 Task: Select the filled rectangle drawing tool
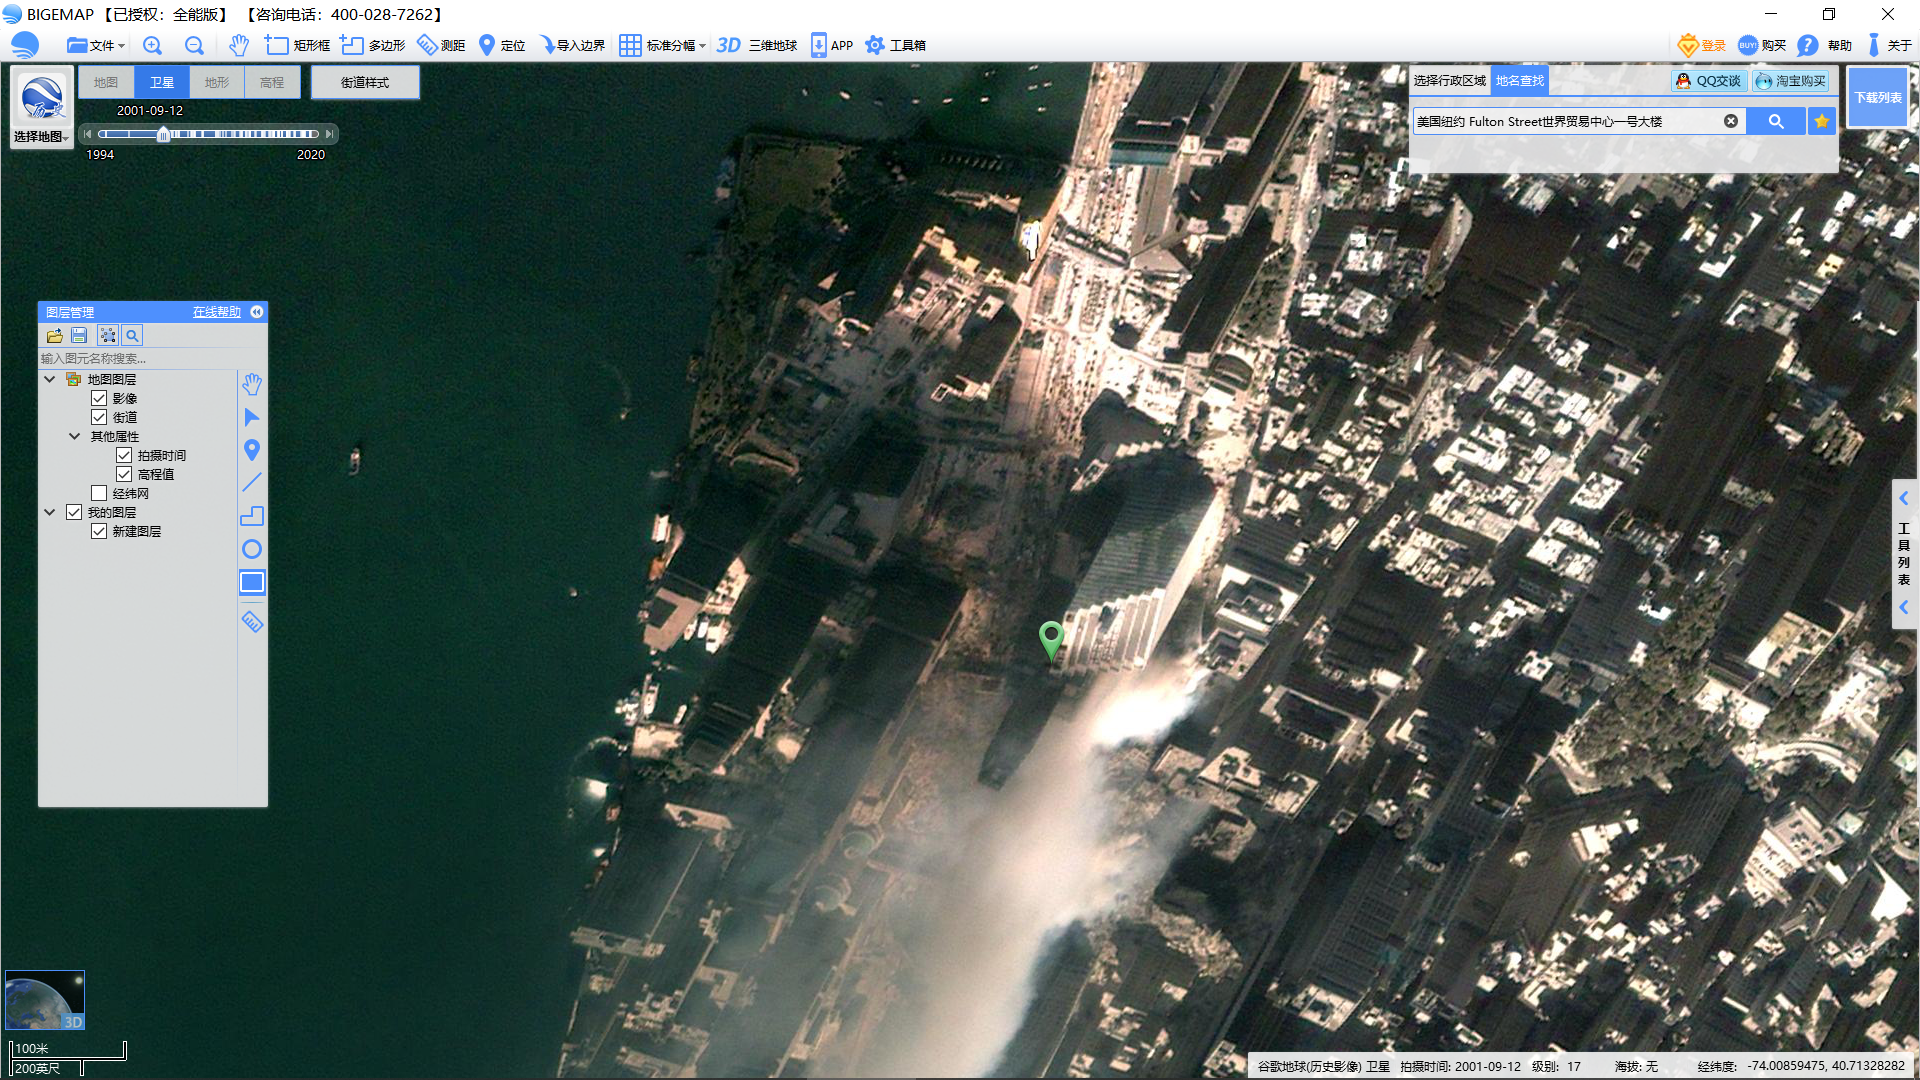click(x=252, y=582)
